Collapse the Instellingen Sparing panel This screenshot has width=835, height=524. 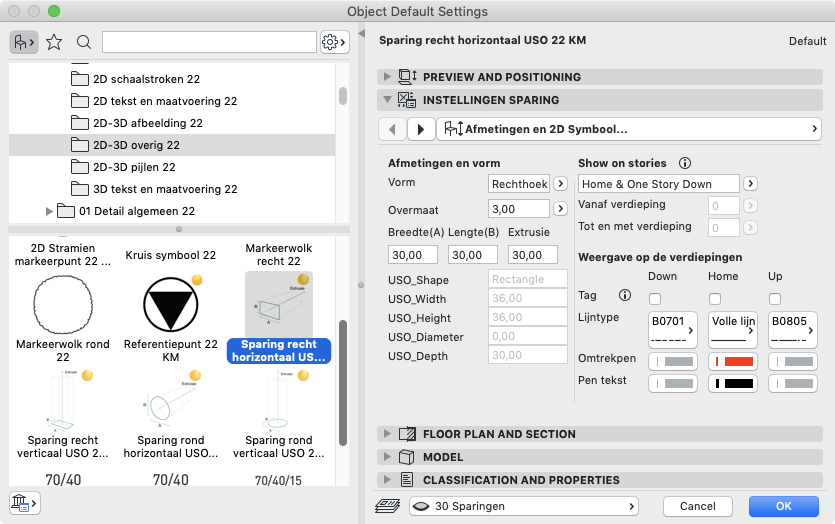pyautogui.click(x=387, y=100)
